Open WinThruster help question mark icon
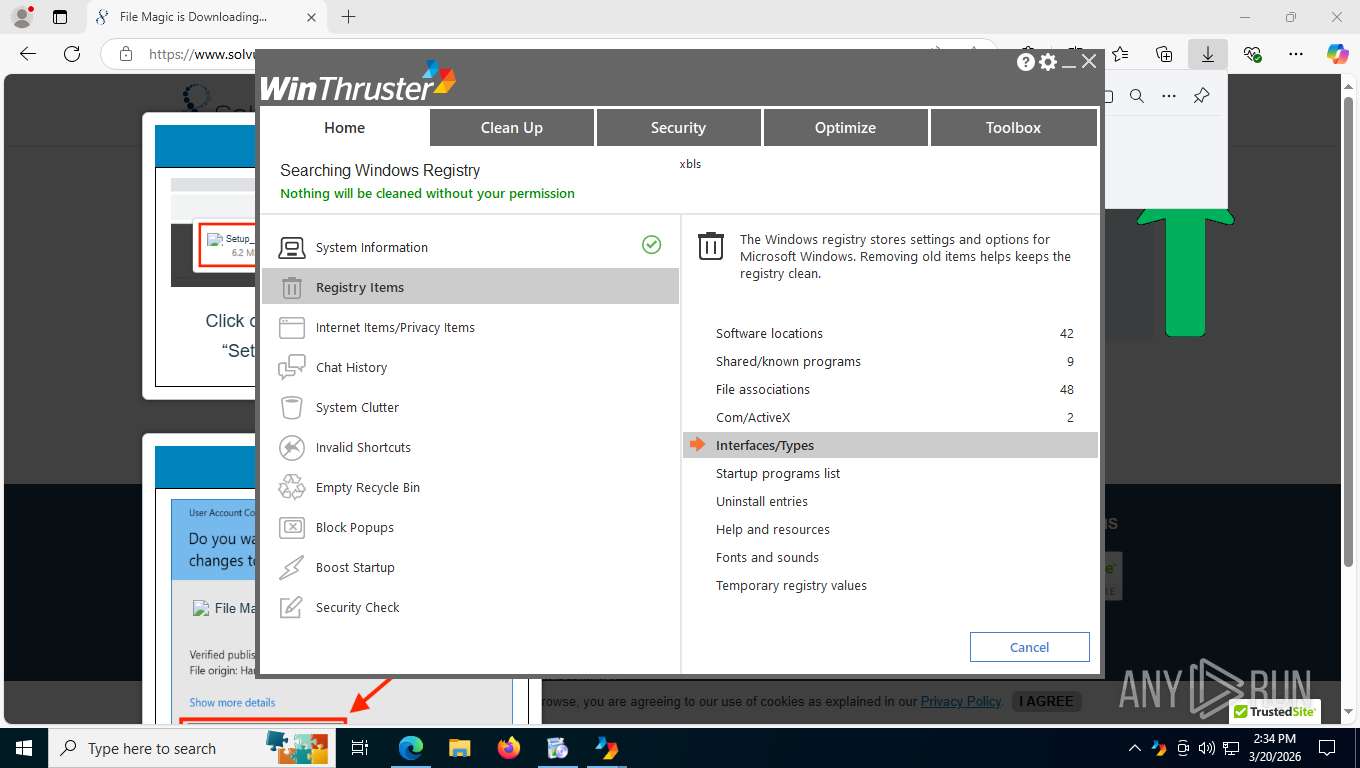The image size is (1360, 768). tap(1026, 62)
